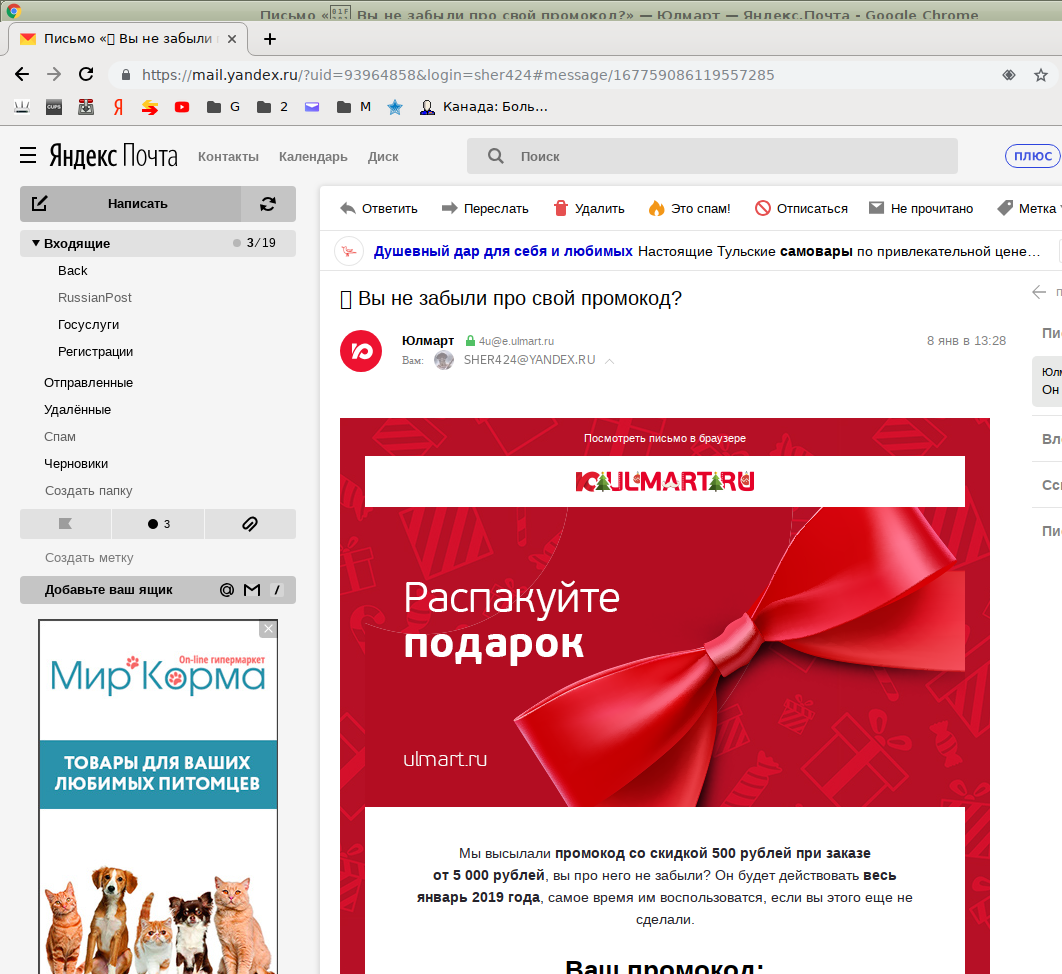Focus the Поиск search field
Image resolution: width=1062 pixels, height=974 pixels.
(712, 156)
